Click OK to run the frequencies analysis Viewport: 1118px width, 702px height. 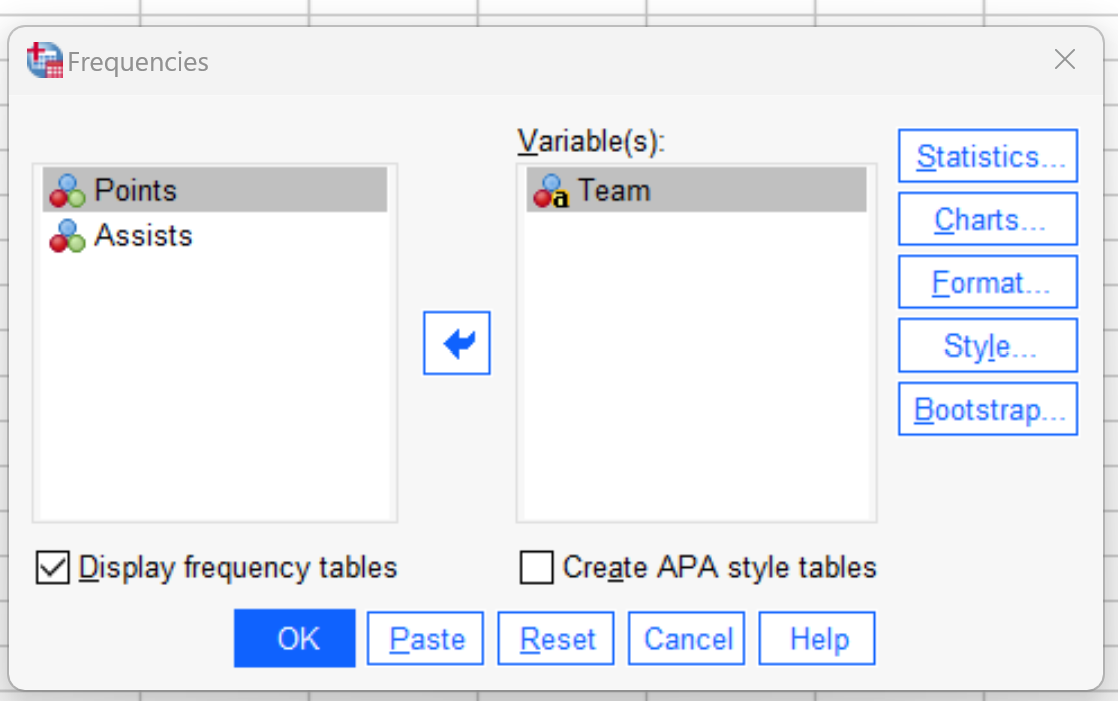[294, 638]
